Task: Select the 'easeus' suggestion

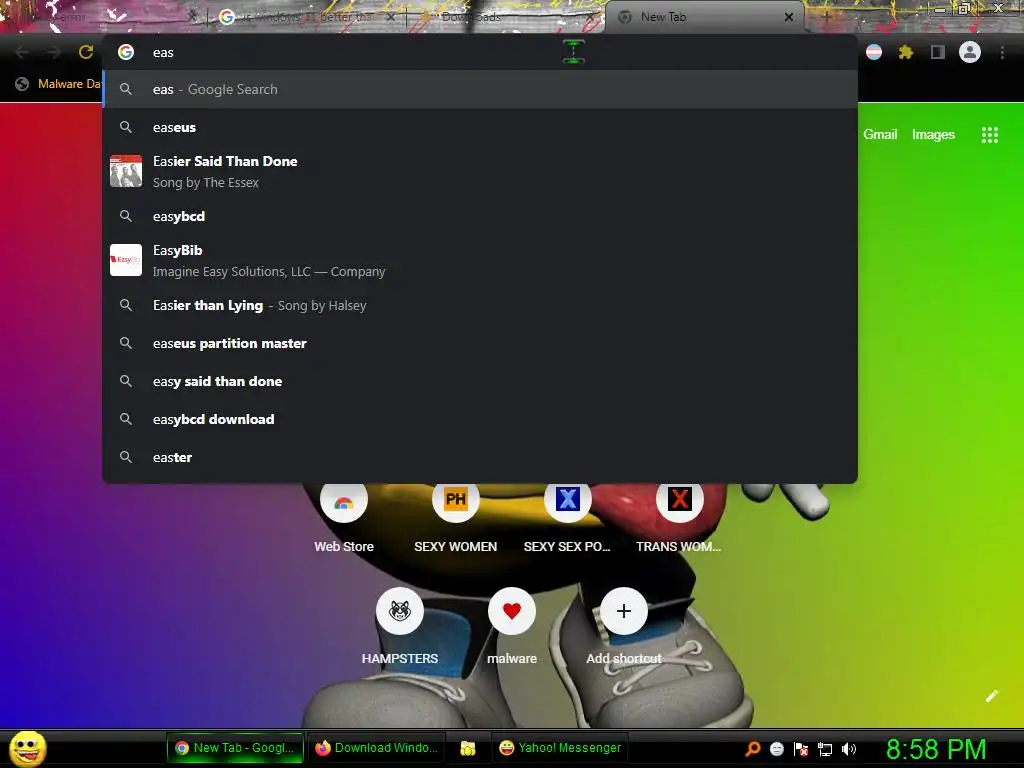Action: pos(480,127)
